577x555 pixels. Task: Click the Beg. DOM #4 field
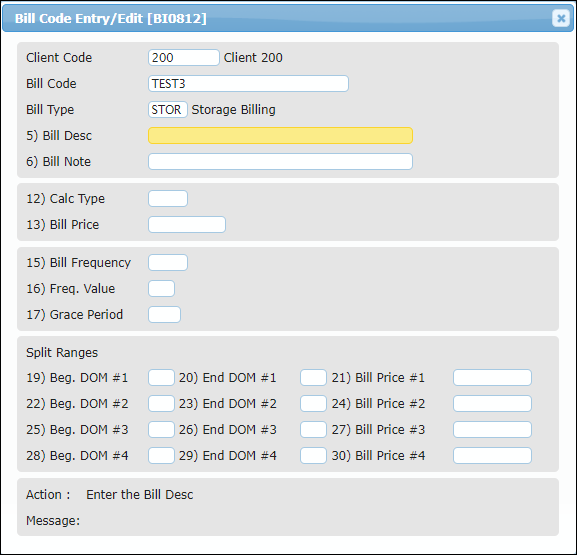pyautogui.click(x=161, y=456)
